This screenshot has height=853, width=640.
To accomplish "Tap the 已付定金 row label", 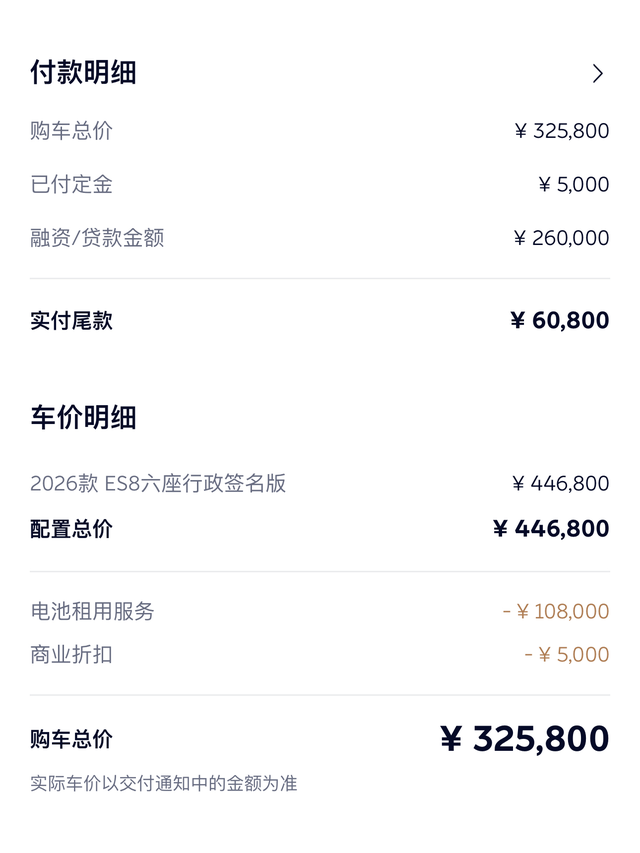I will click(71, 184).
